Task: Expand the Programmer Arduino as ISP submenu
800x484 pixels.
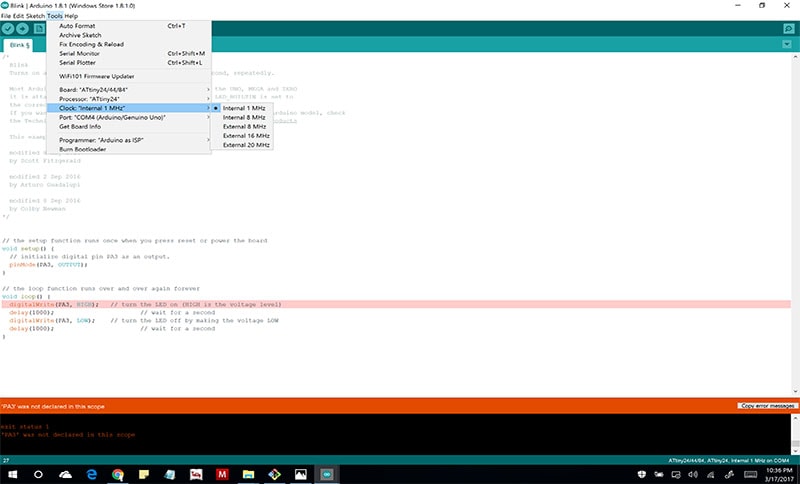Action: point(129,140)
